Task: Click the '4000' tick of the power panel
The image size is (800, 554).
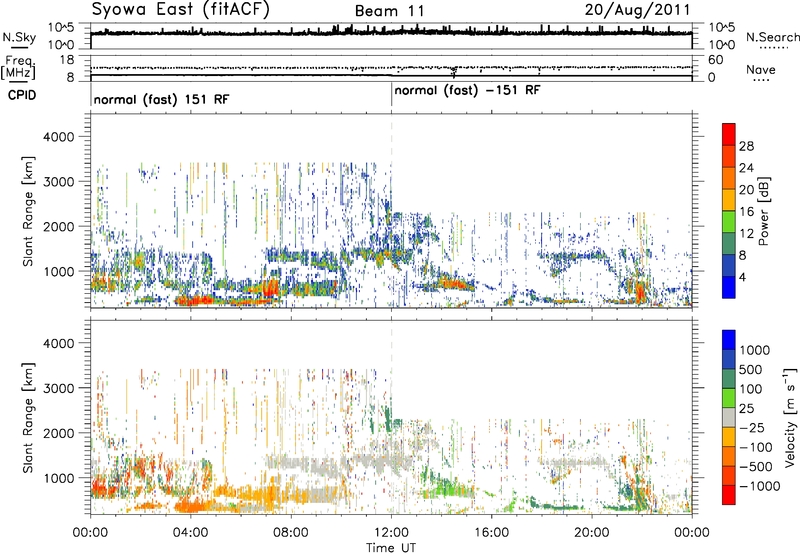Action: tap(58, 137)
